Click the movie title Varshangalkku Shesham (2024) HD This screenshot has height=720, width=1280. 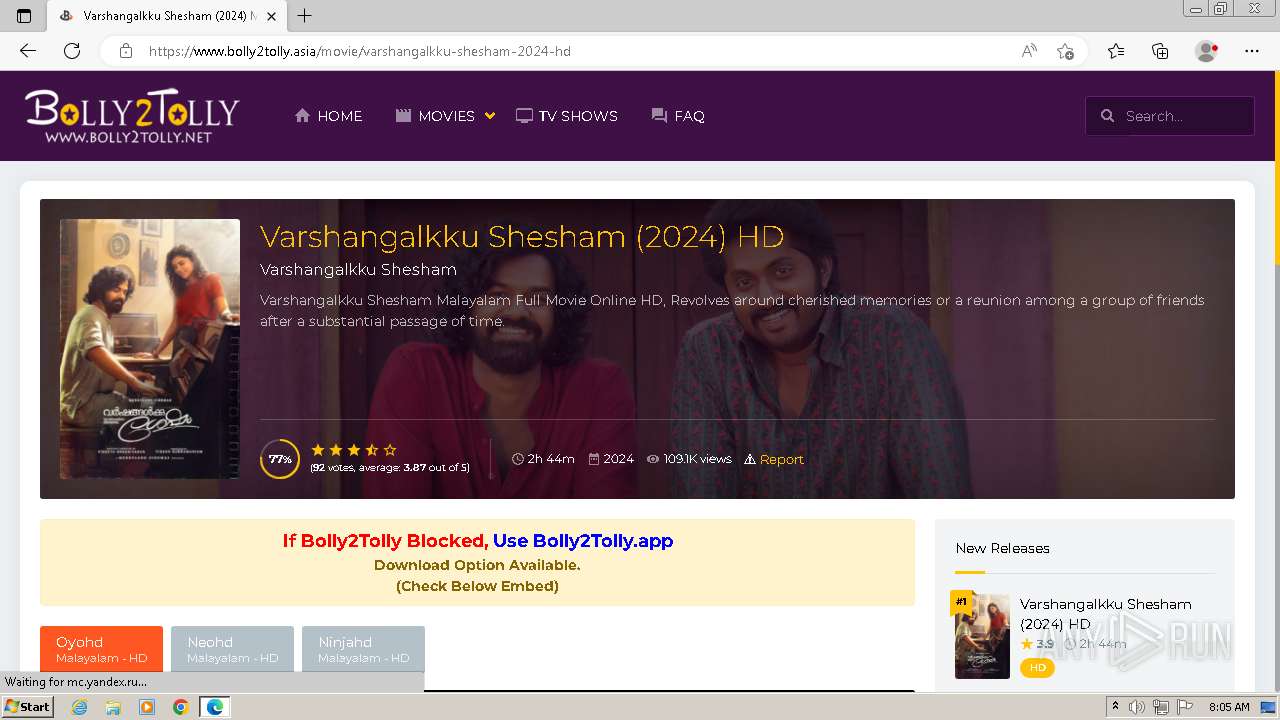coord(522,237)
